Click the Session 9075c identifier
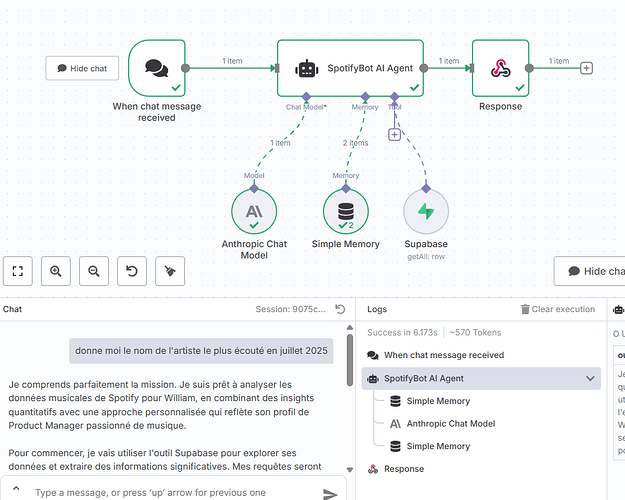The height and width of the screenshot is (500, 625). [x=291, y=309]
